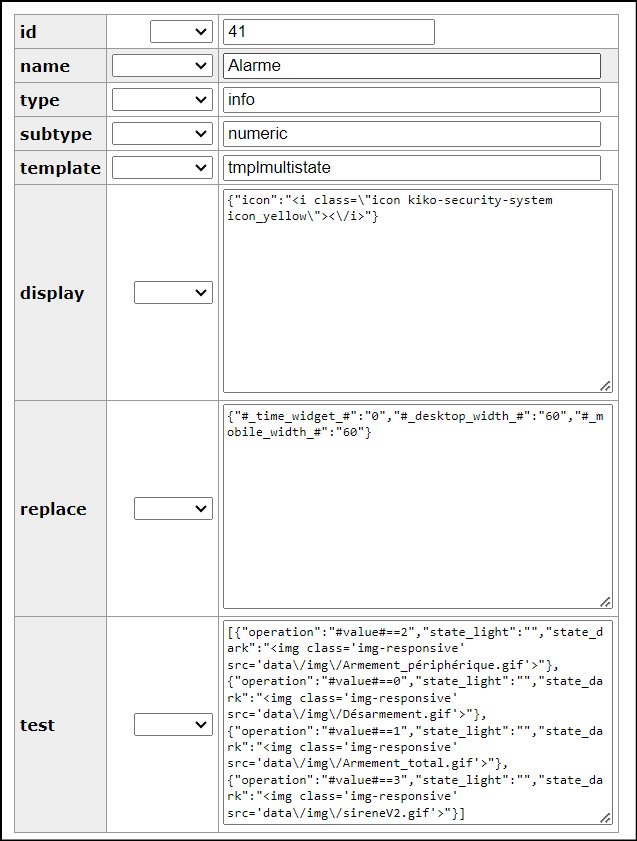Open the dropdown in the id row
This screenshot has width=637, height=841.
pos(181,32)
